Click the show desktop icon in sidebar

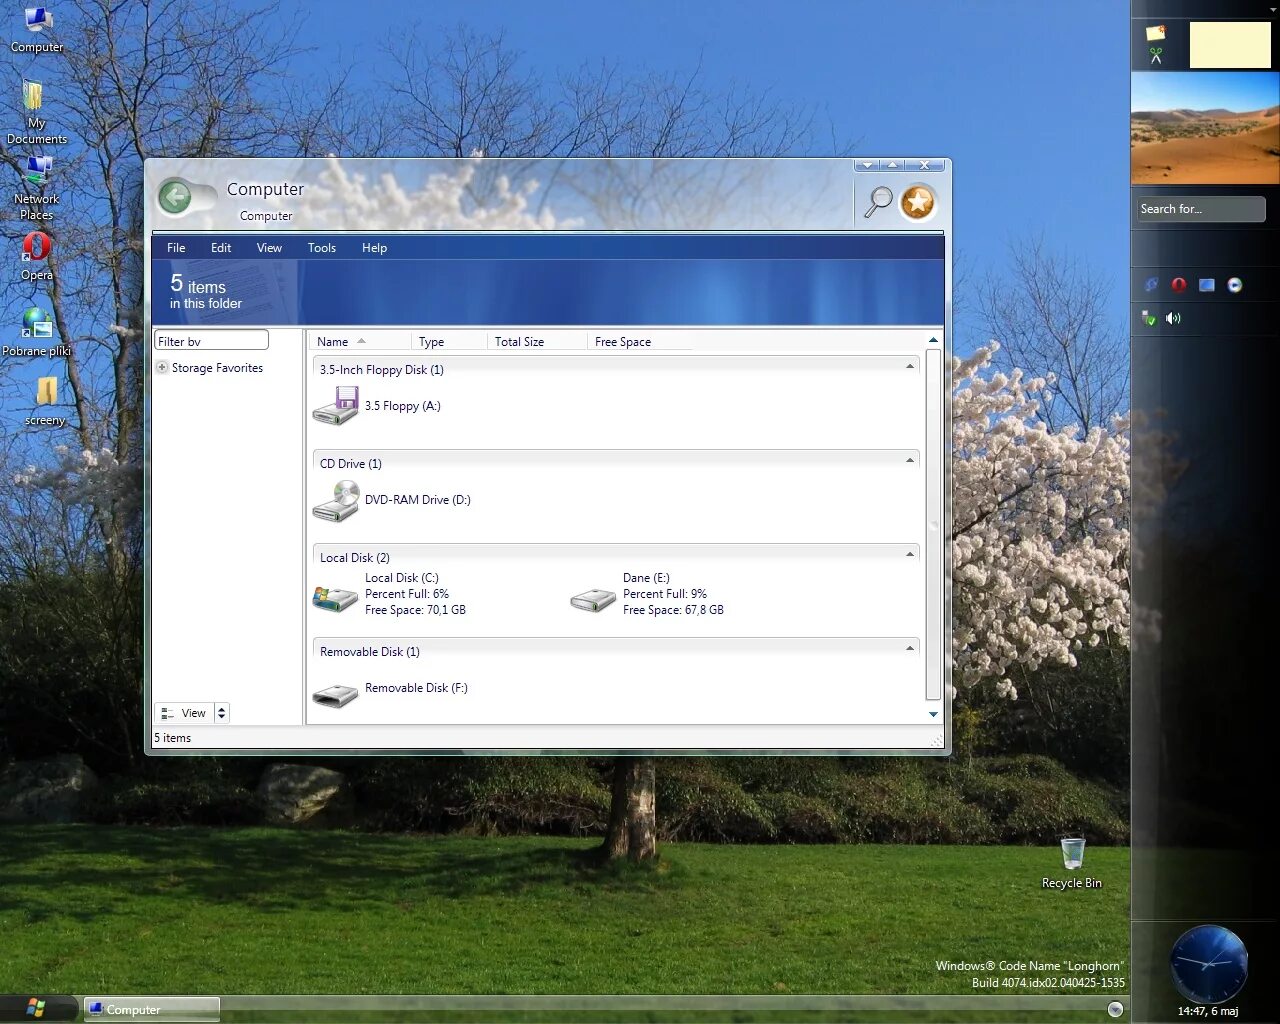[x=1207, y=285]
